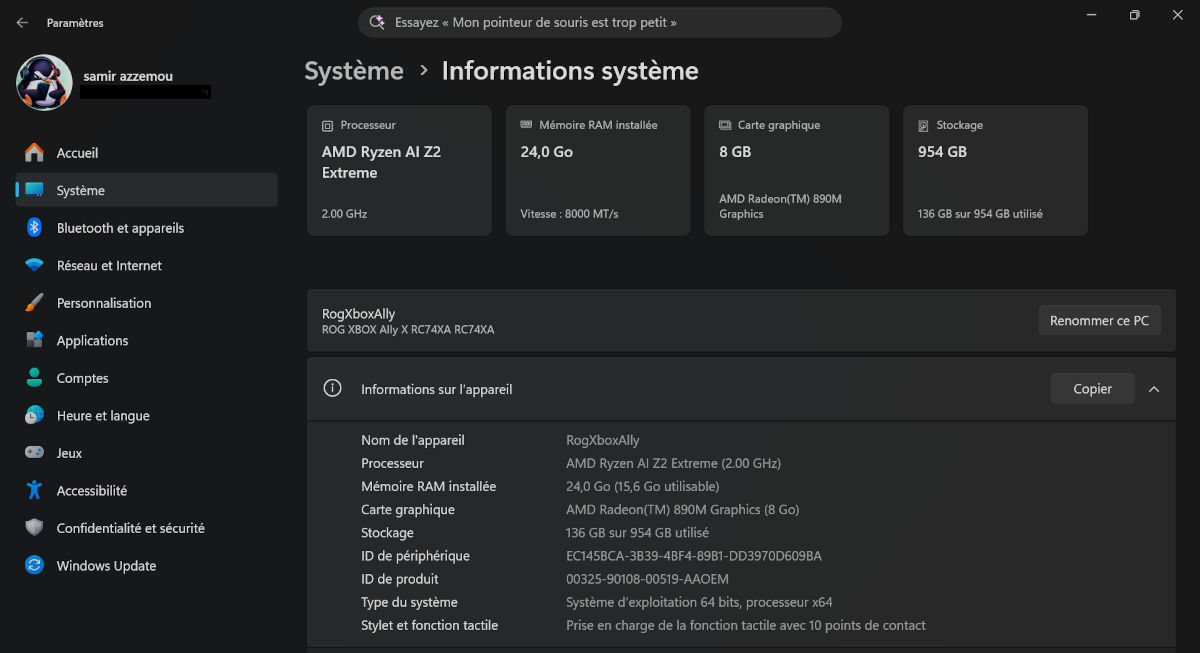
Task: Click the ID de périphérique label
Action: (x=415, y=556)
